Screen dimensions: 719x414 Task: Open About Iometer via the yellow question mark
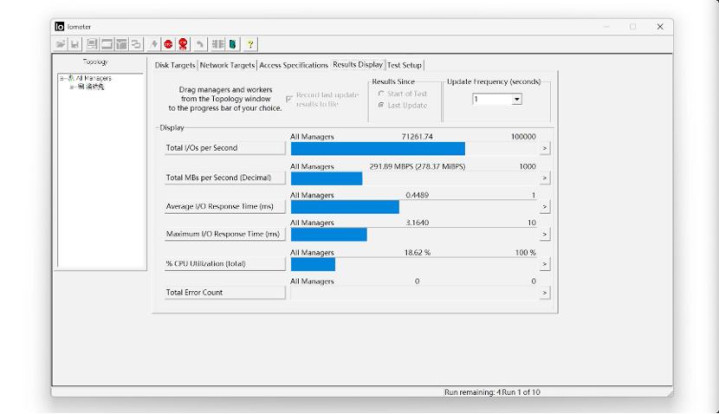point(250,44)
